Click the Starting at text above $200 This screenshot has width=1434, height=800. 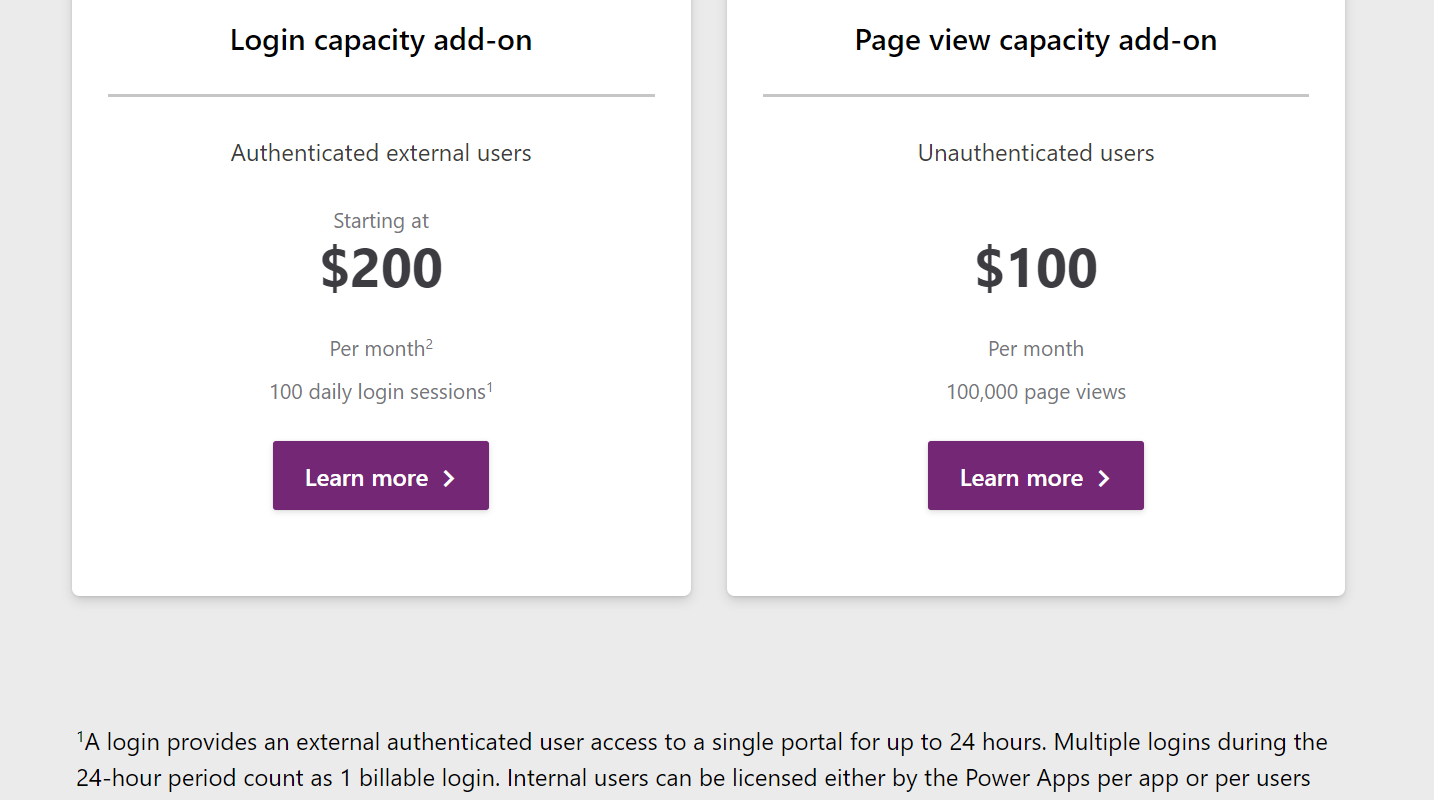381,221
